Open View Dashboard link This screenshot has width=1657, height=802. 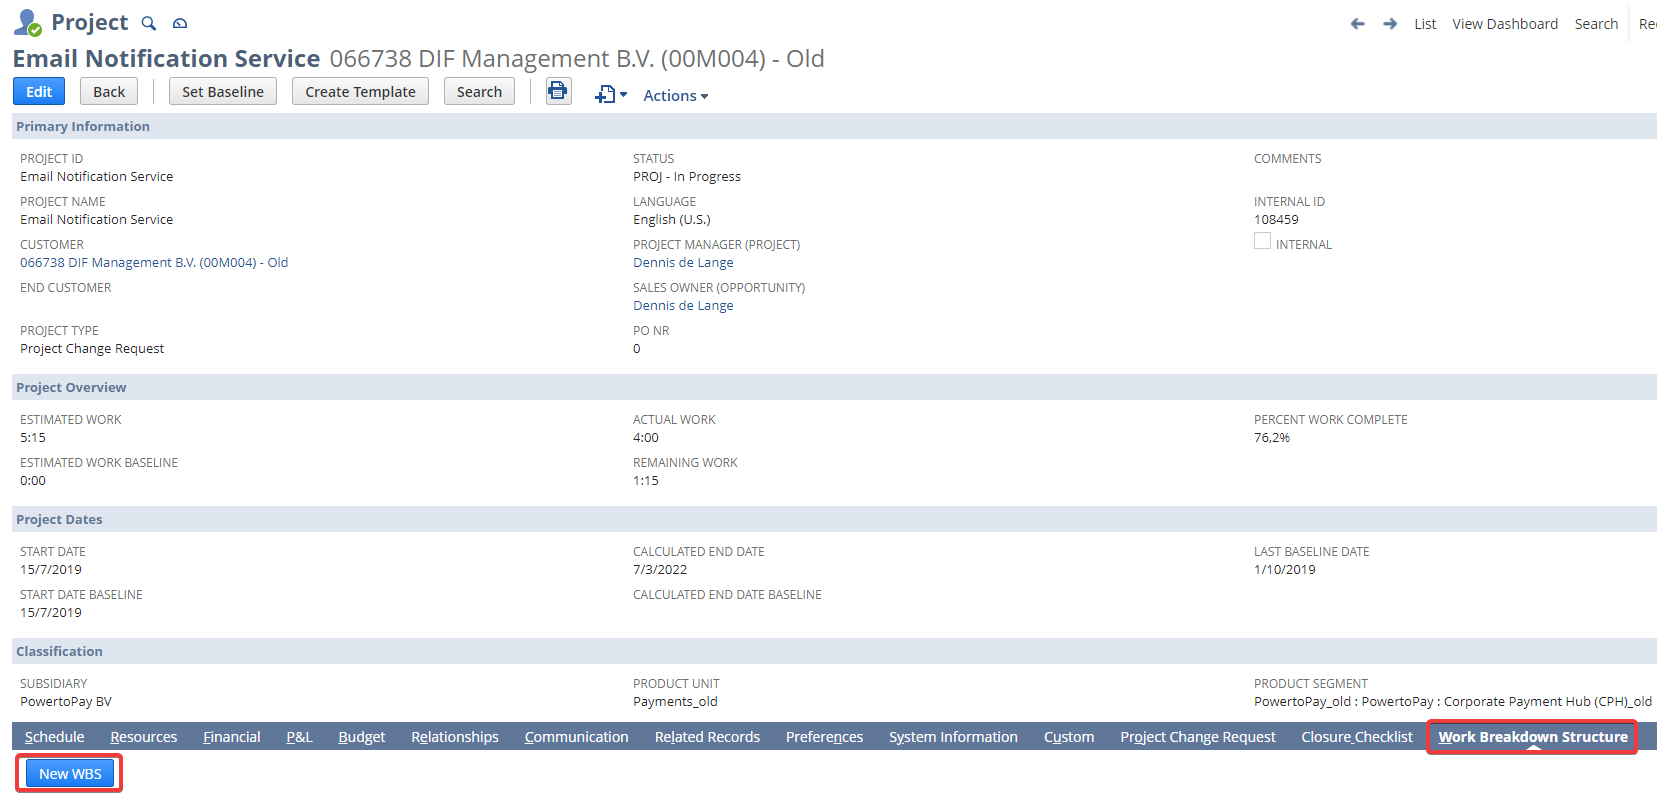tap(1505, 24)
